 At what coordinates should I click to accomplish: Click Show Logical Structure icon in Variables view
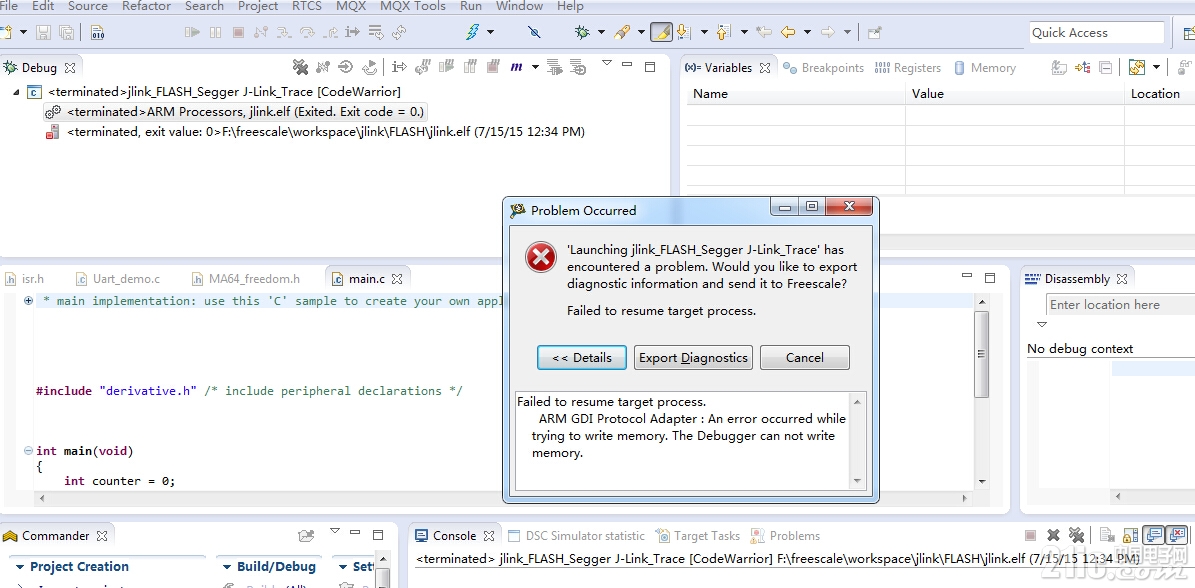click(1082, 68)
